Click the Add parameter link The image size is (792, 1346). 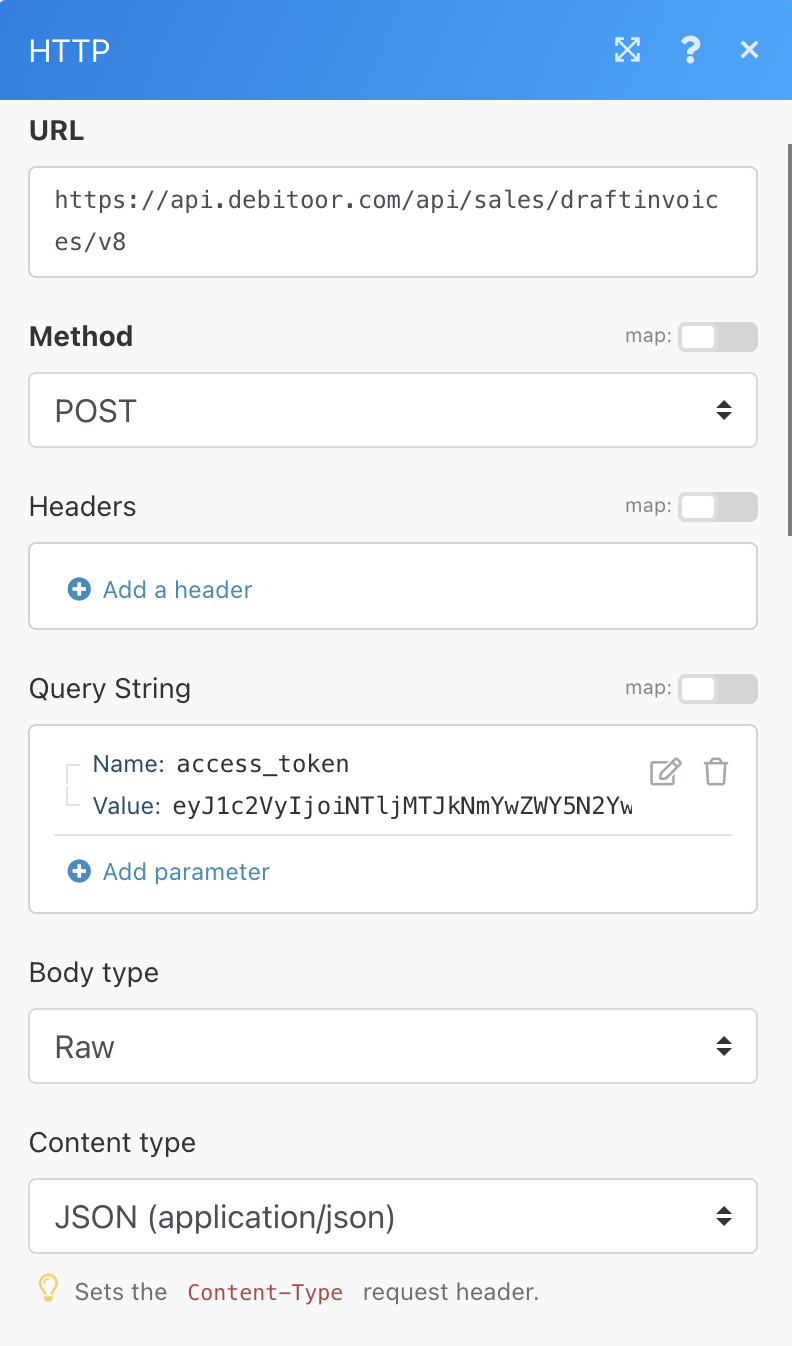point(186,871)
